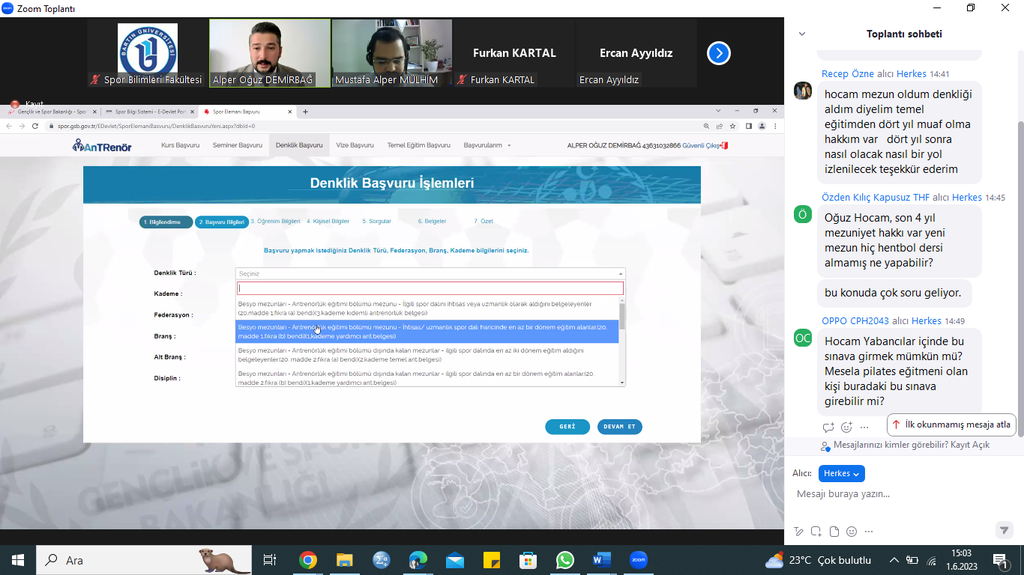Open the Kurs Başvuru menu item

(180, 145)
